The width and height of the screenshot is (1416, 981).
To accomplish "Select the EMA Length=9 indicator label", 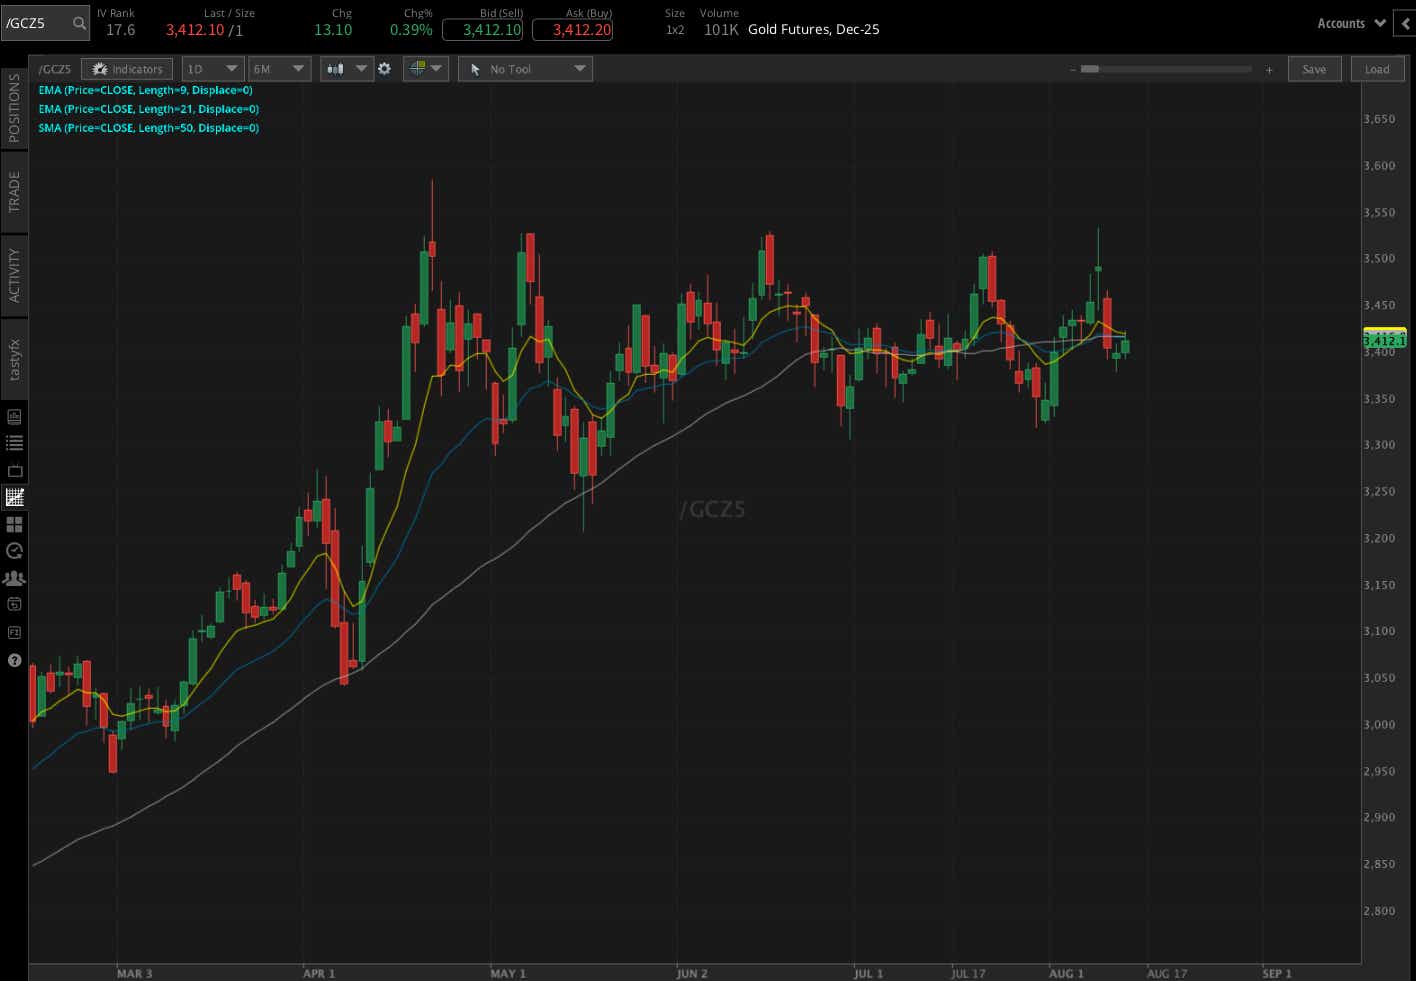I will point(145,90).
